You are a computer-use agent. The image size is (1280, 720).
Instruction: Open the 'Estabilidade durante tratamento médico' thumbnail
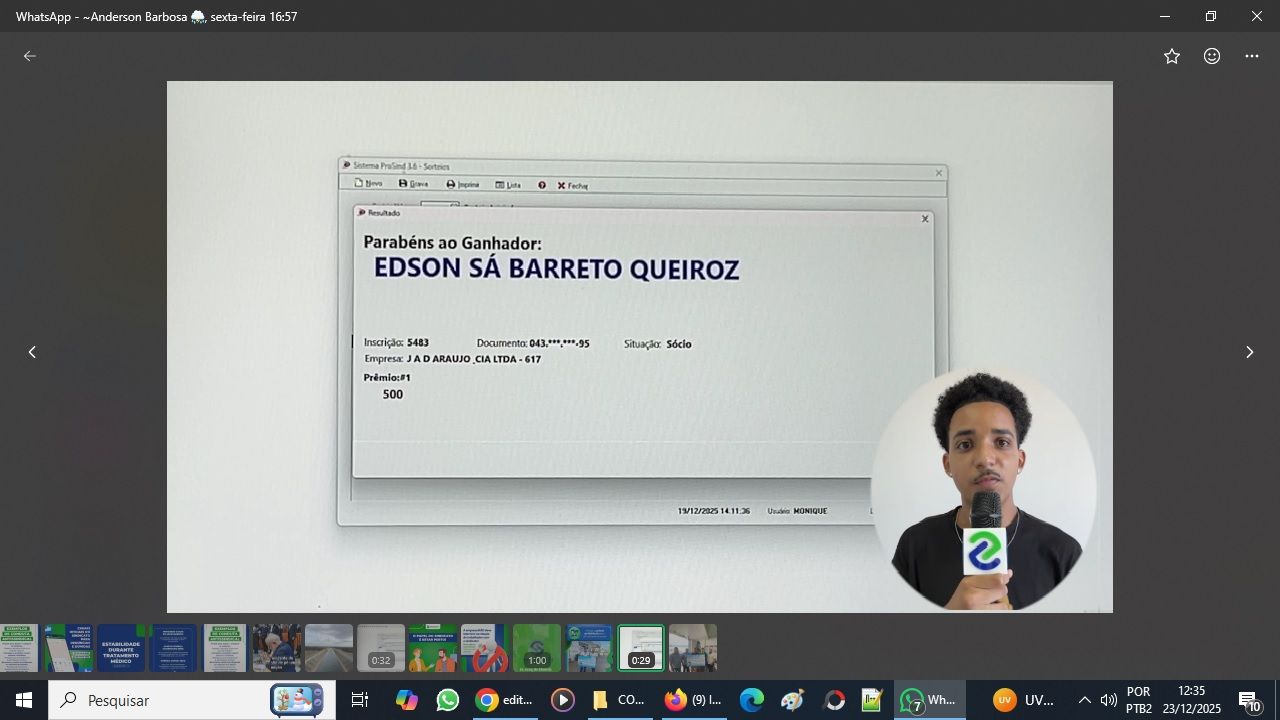point(121,648)
